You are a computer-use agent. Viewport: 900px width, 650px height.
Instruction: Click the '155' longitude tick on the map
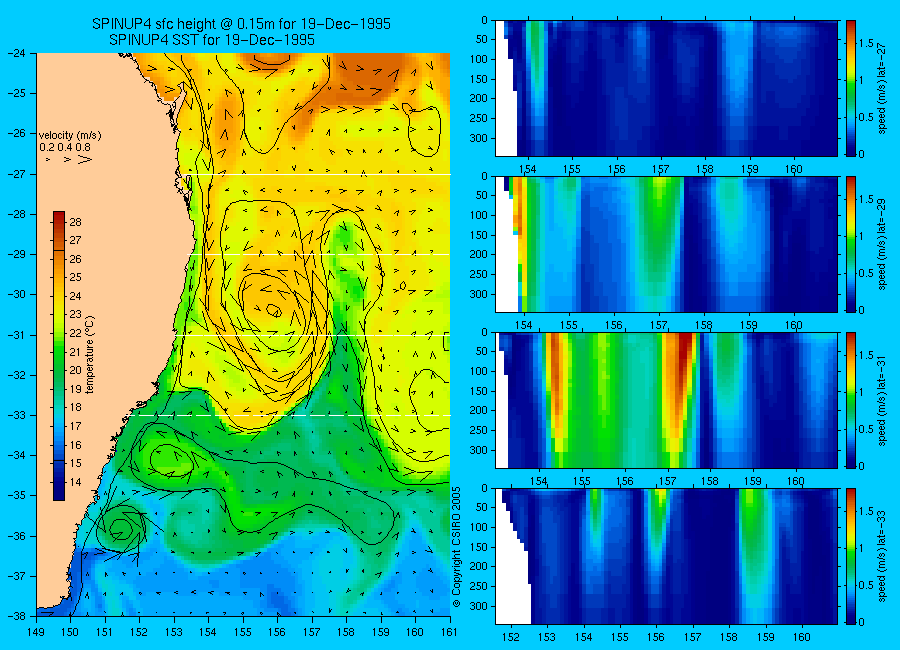pos(243,632)
